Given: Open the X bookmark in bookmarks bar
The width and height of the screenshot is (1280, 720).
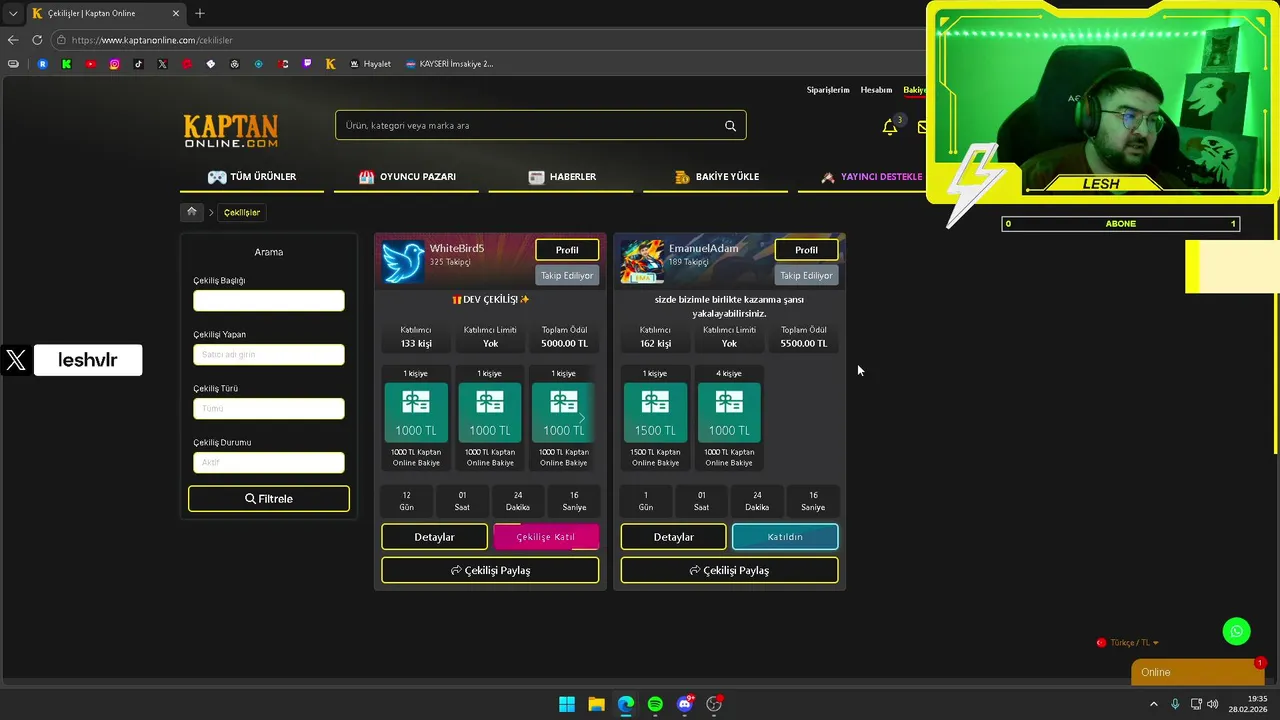Looking at the screenshot, I should coord(163,64).
